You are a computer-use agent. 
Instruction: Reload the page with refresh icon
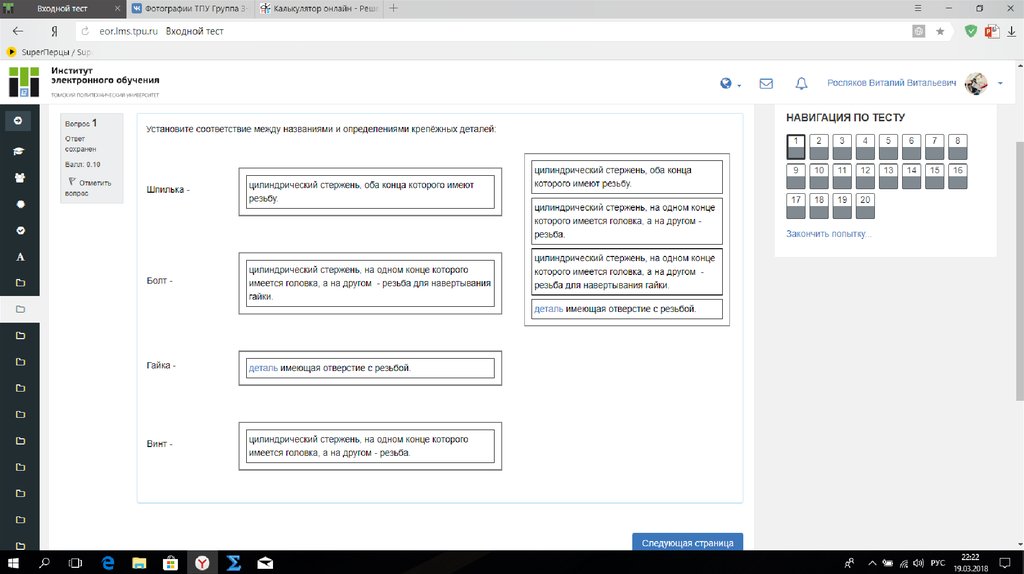[85, 31]
